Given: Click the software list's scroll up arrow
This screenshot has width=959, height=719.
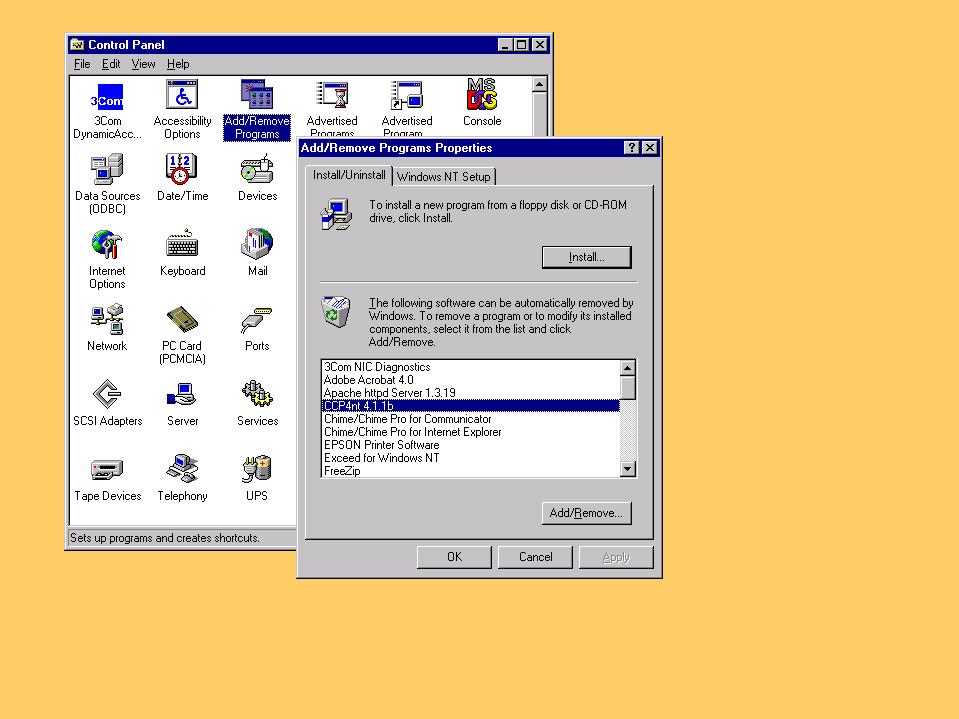Looking at the screenshot, I should (628, 368).
